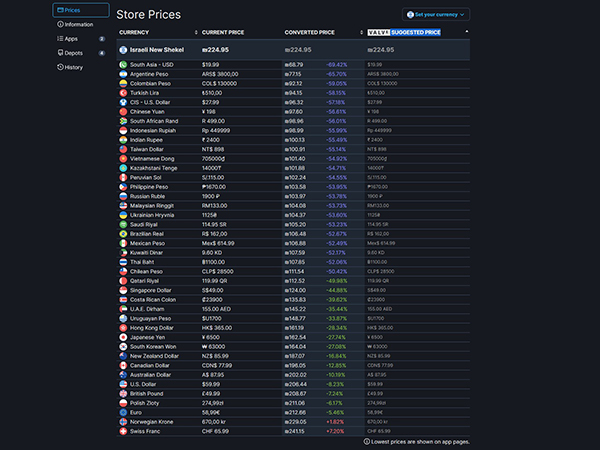
Task: Open the History sidebar item
Action: [70, 67]
